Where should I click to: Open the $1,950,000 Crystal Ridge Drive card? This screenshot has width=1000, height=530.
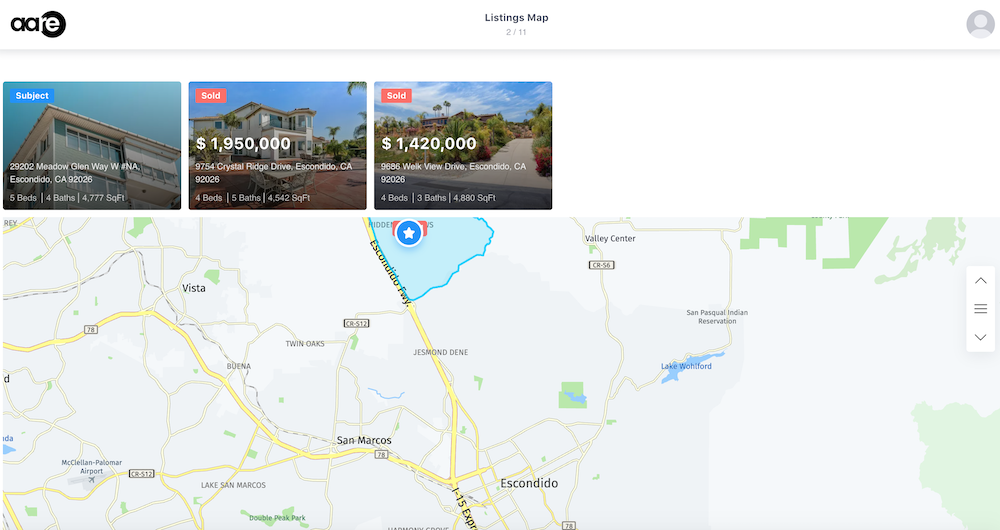coord(277,145)
